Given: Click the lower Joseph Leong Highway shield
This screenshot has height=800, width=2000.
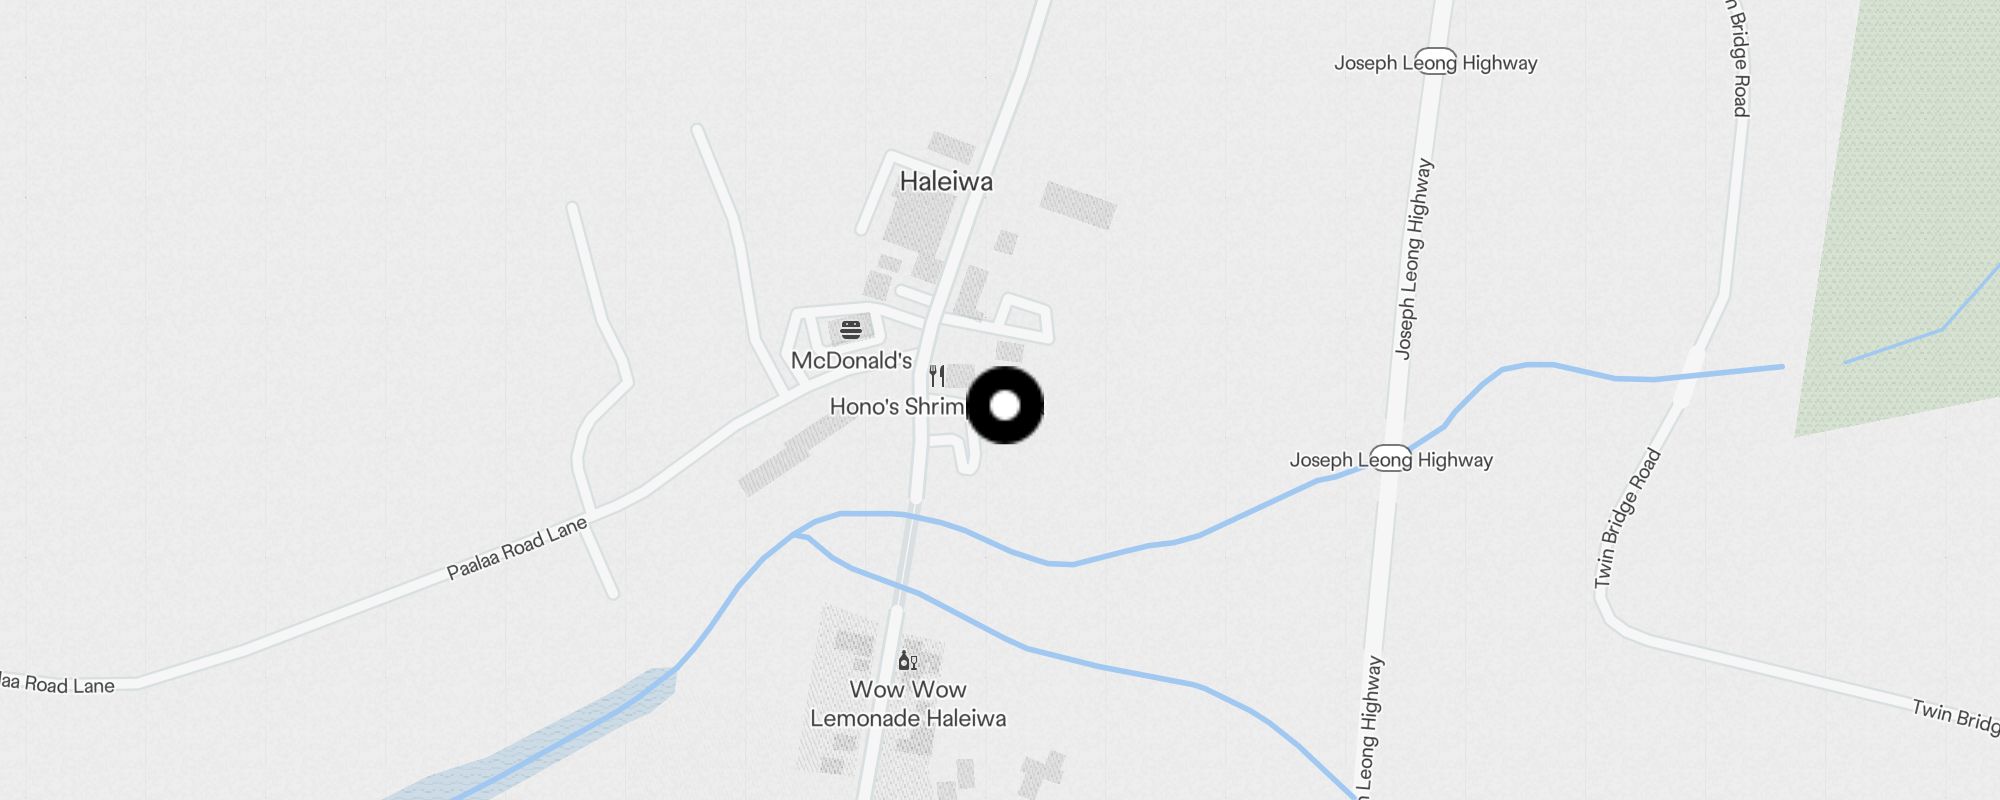Looking at the screenshot, I should pos(1390,459).
